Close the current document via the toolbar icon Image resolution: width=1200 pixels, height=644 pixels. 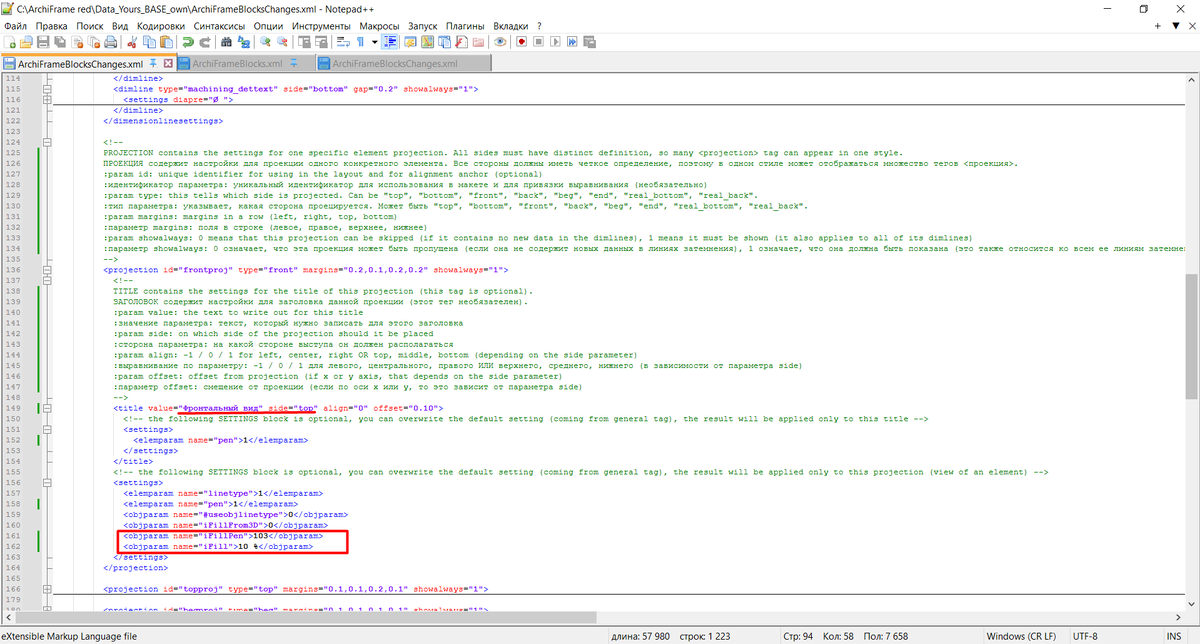[77, 42]
